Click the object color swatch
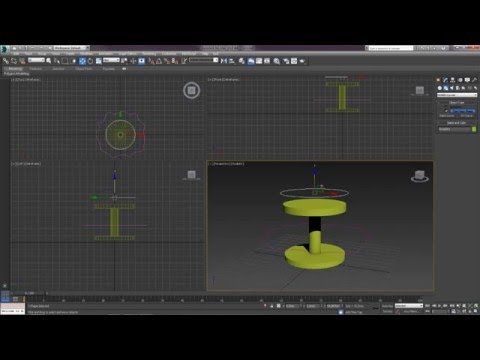The image size is (480, 360). point(474,129)
